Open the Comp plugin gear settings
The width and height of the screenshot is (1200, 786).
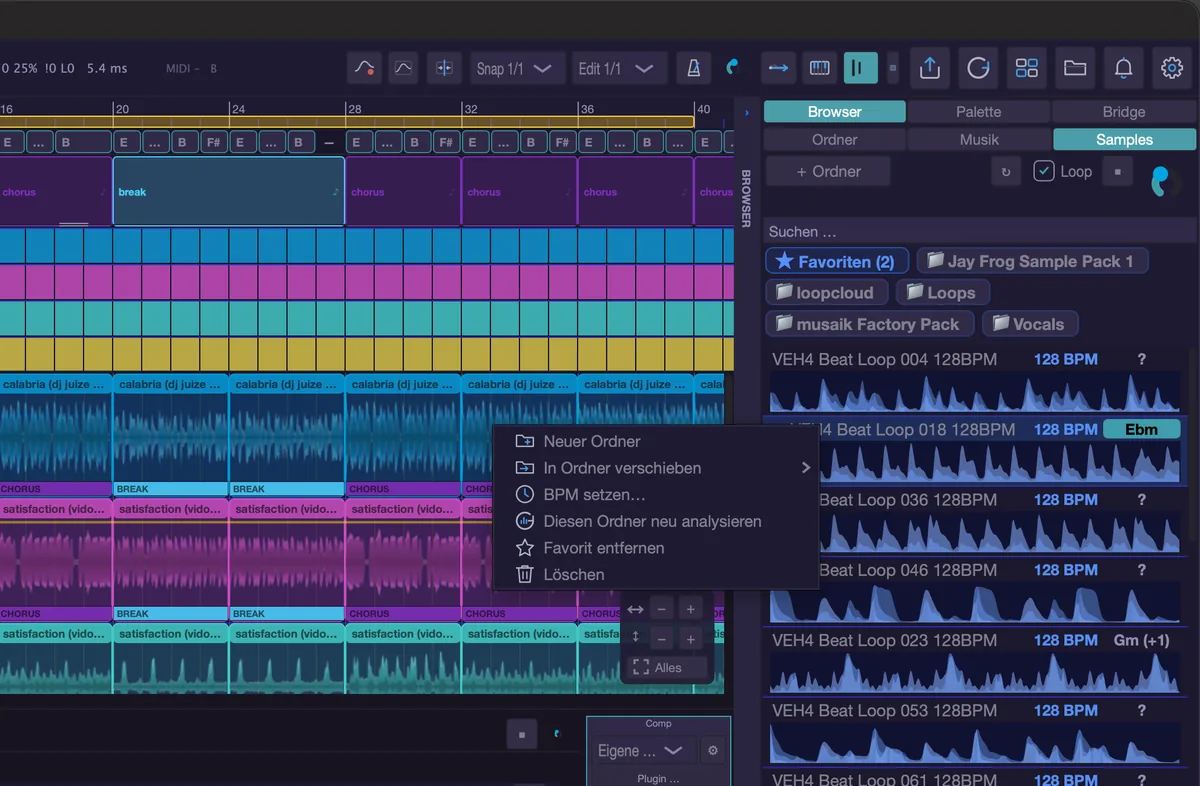tap(713, 751)
